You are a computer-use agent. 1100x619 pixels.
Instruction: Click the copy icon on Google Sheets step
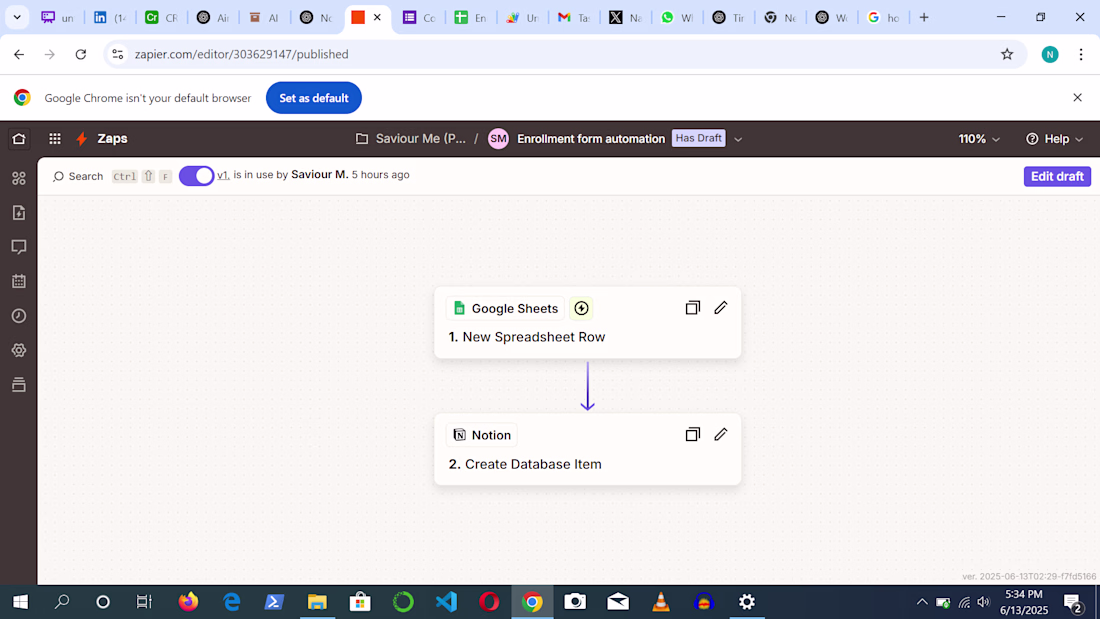point(692,308)
